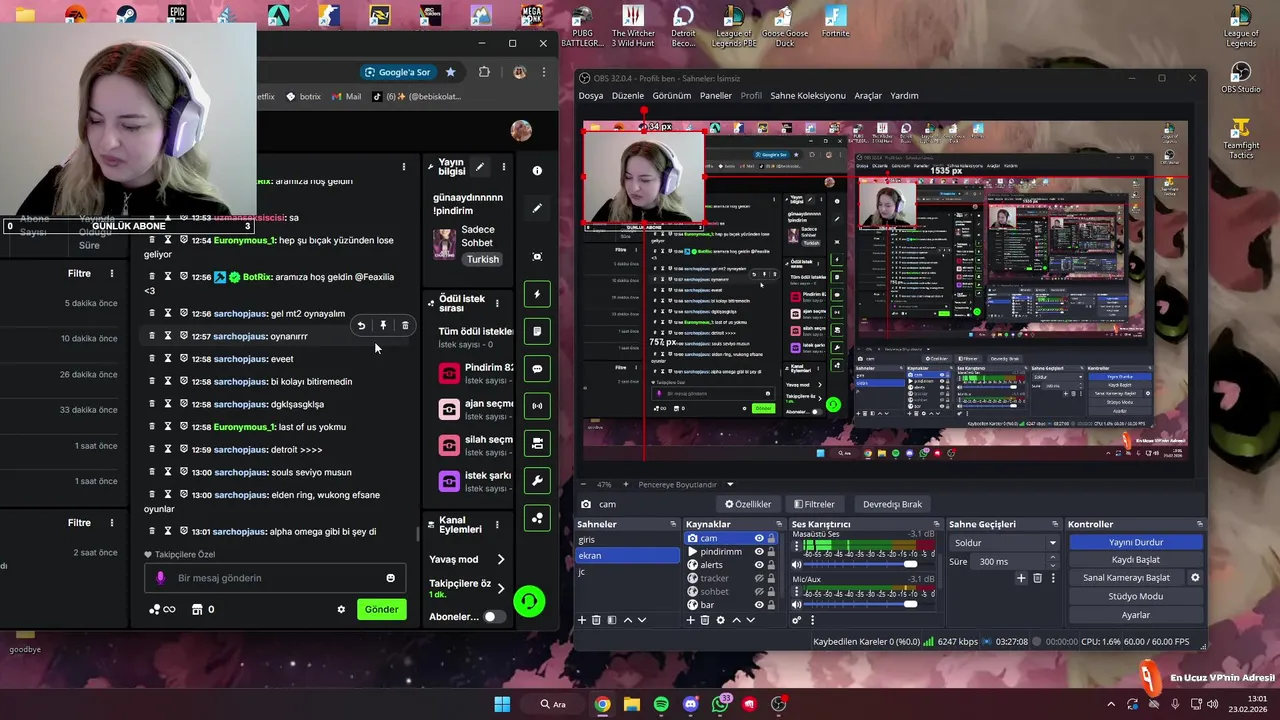Viewport: 1280px width, 720px height.
Task: Click the undo arrow on hovered chat message
Action: pyautogui.click(x=361, y=325)
